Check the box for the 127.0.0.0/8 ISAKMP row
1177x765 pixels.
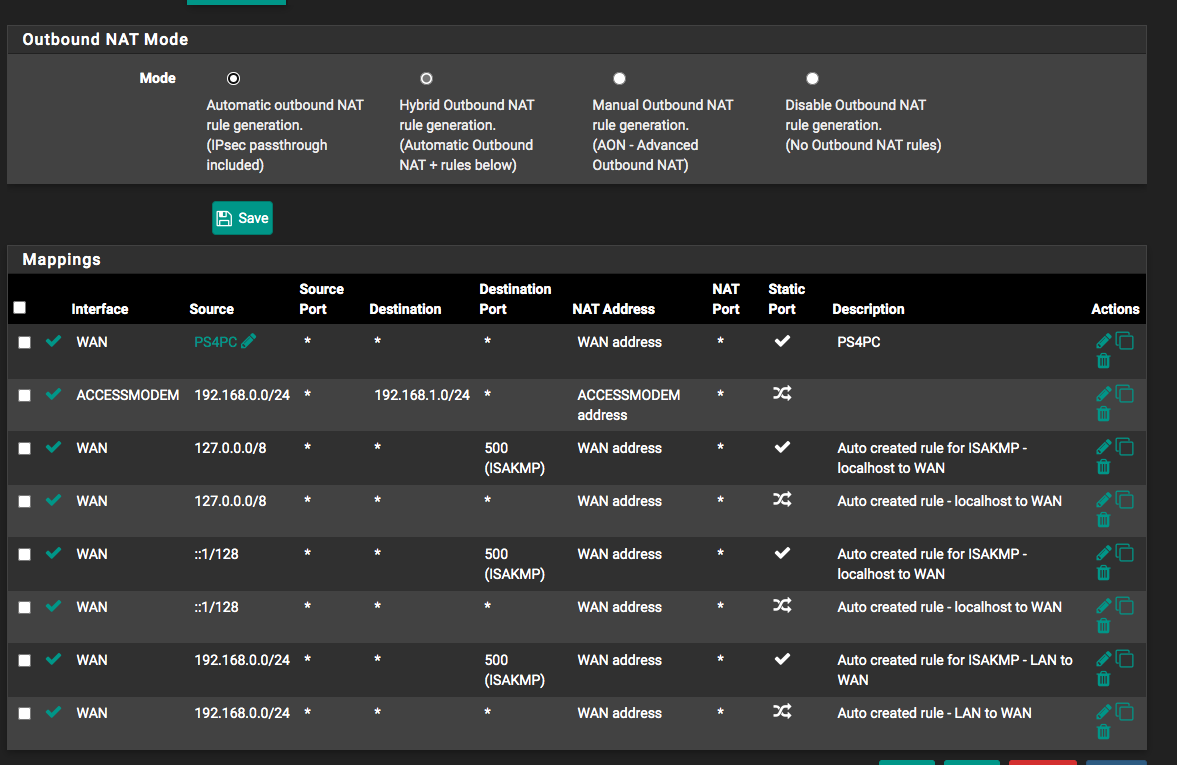pyautogui.click(x=25, y=448)
